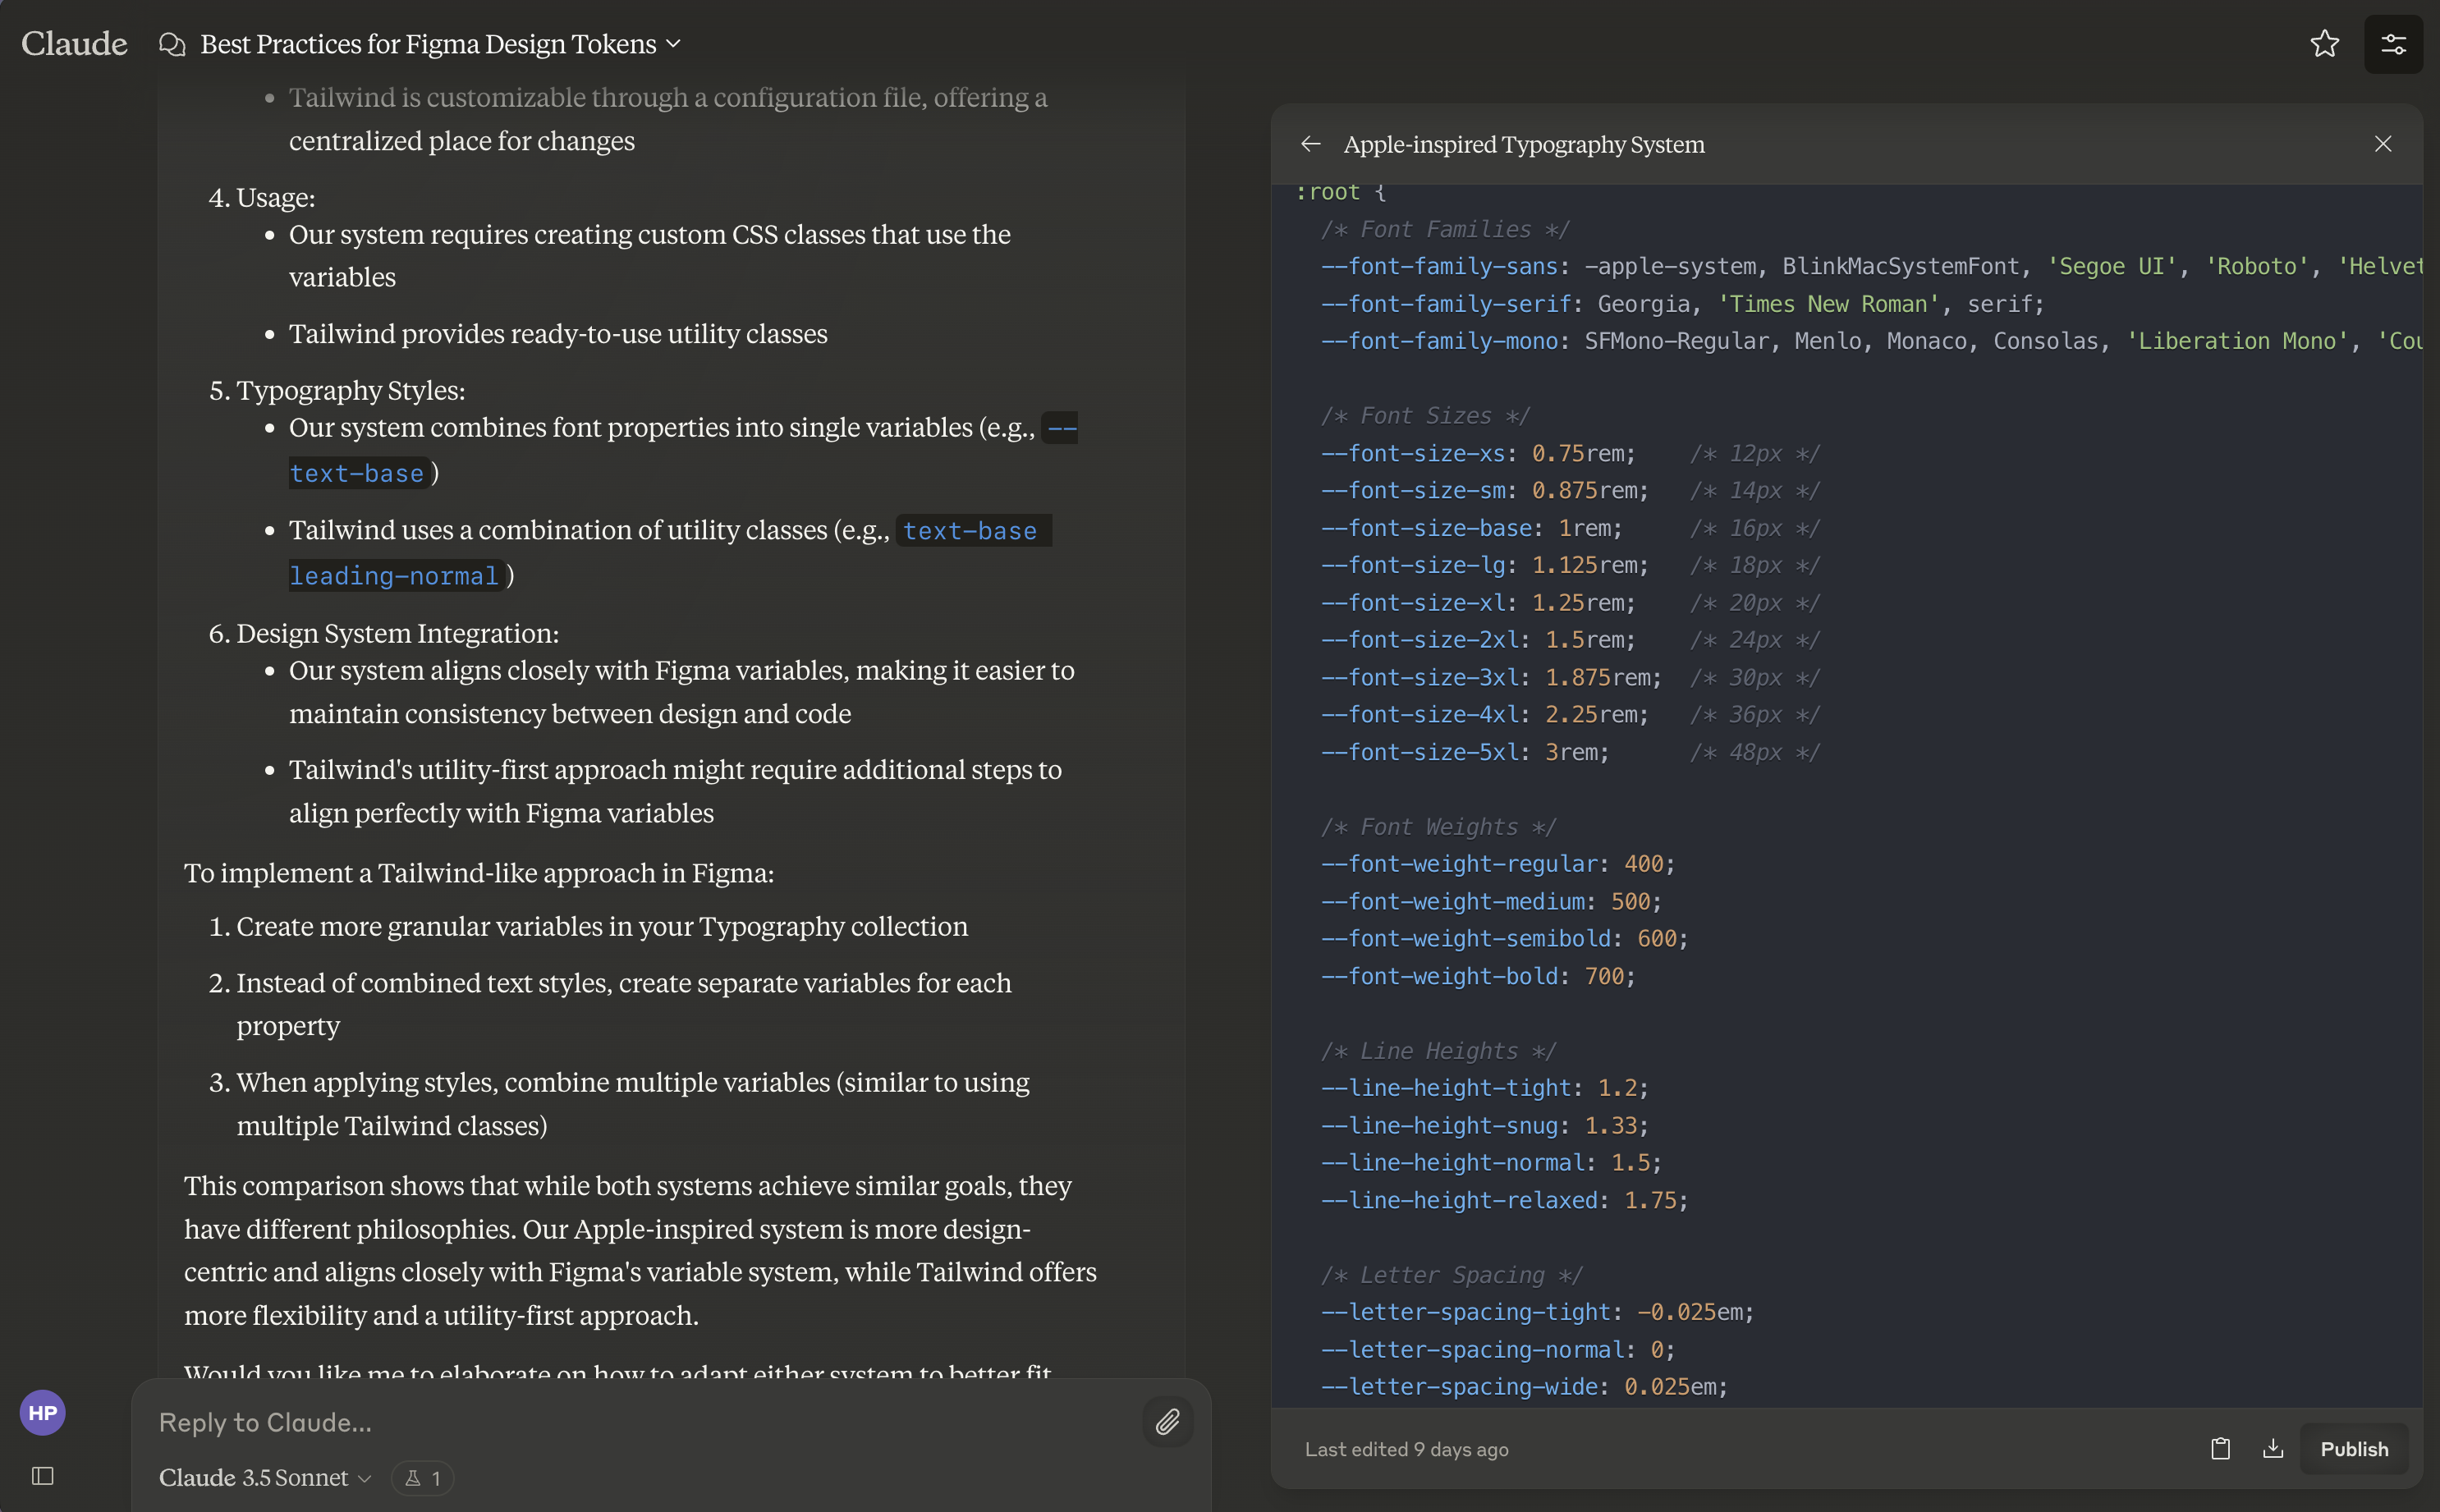The height and width of the screenshot is (1512, 2440).
Task: Click the ':root {' selector line
Action: [1341, 192]
